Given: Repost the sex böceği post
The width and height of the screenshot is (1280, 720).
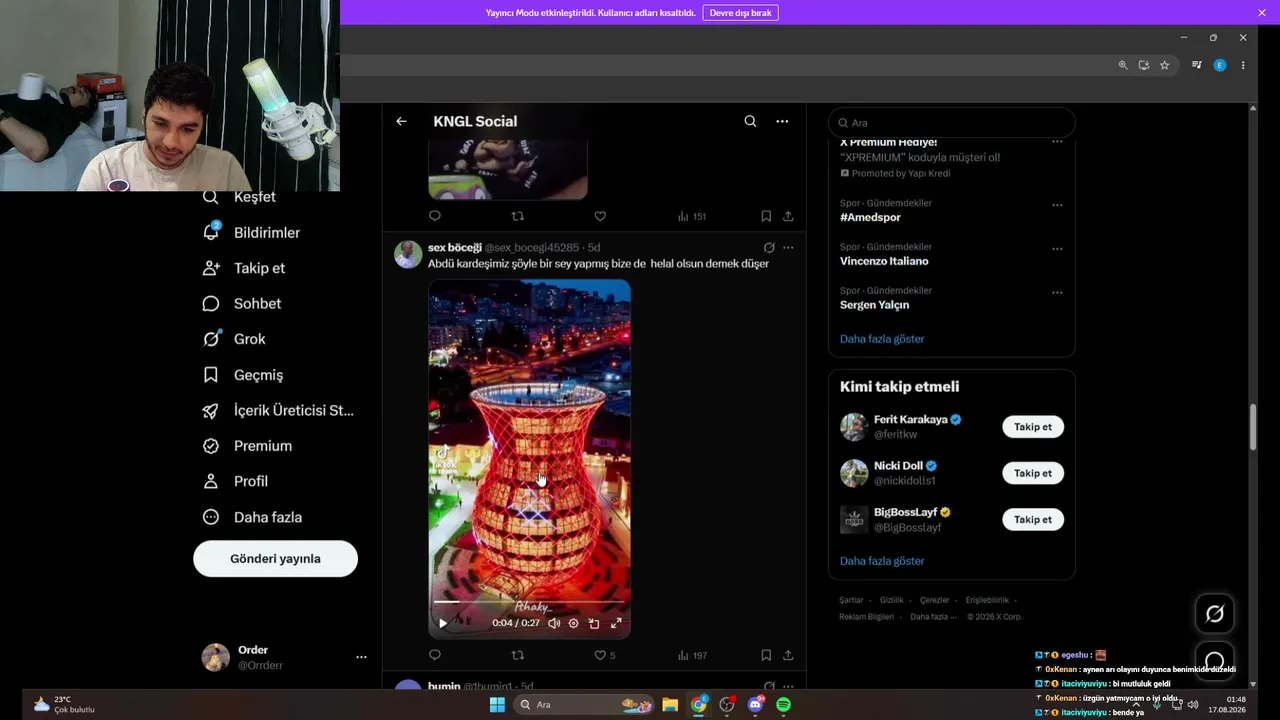Looking at the screenshot, I should click(x=517, y=655).
